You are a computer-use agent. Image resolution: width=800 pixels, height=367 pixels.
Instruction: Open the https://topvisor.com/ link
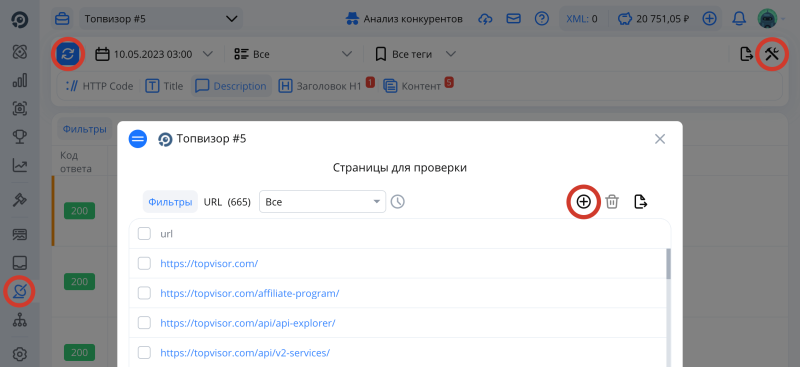point(209,263)
